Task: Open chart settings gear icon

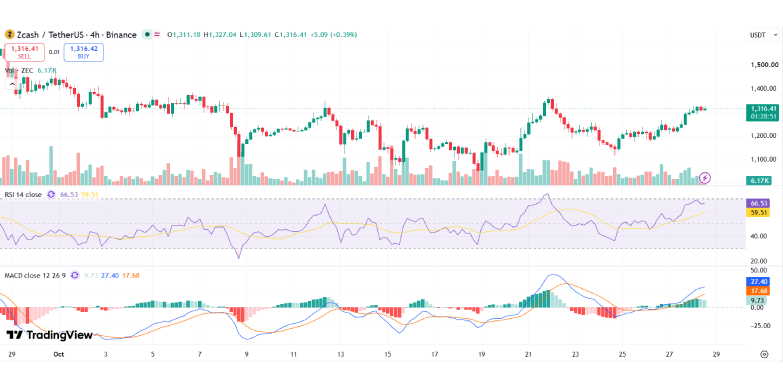Action: click(x=764, y=354)
